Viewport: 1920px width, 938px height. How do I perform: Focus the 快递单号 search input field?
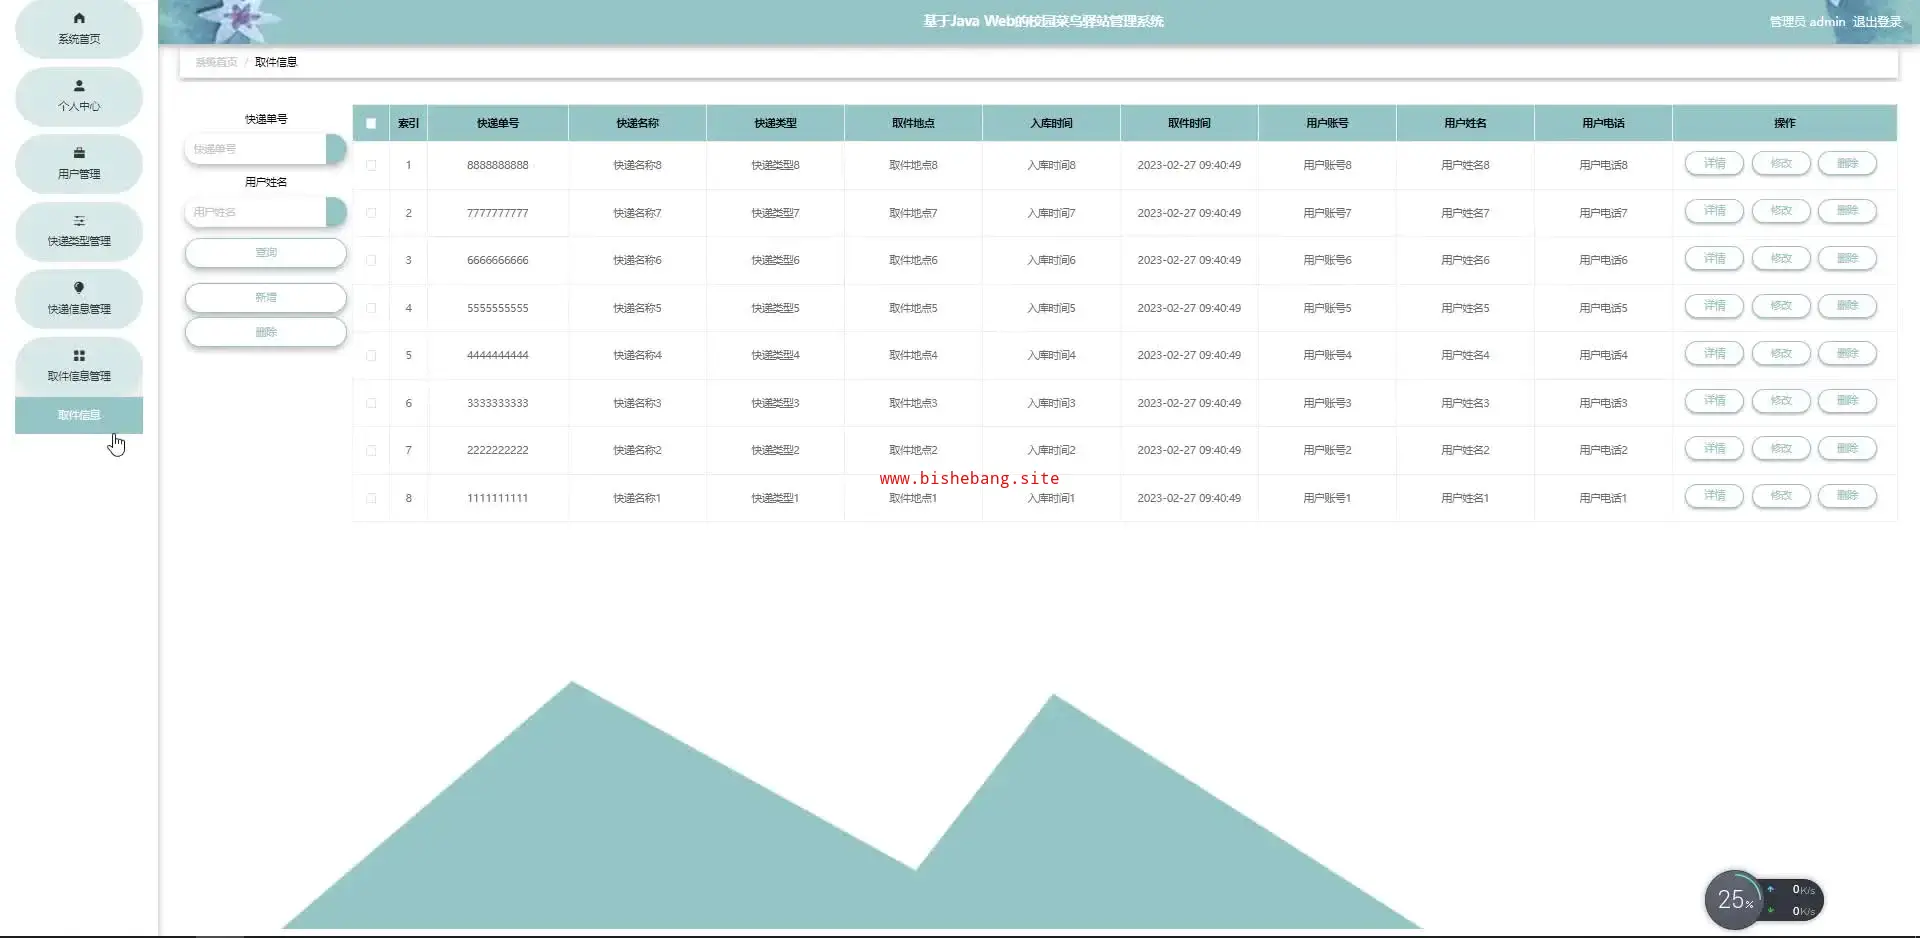click(x=256, y=149)
